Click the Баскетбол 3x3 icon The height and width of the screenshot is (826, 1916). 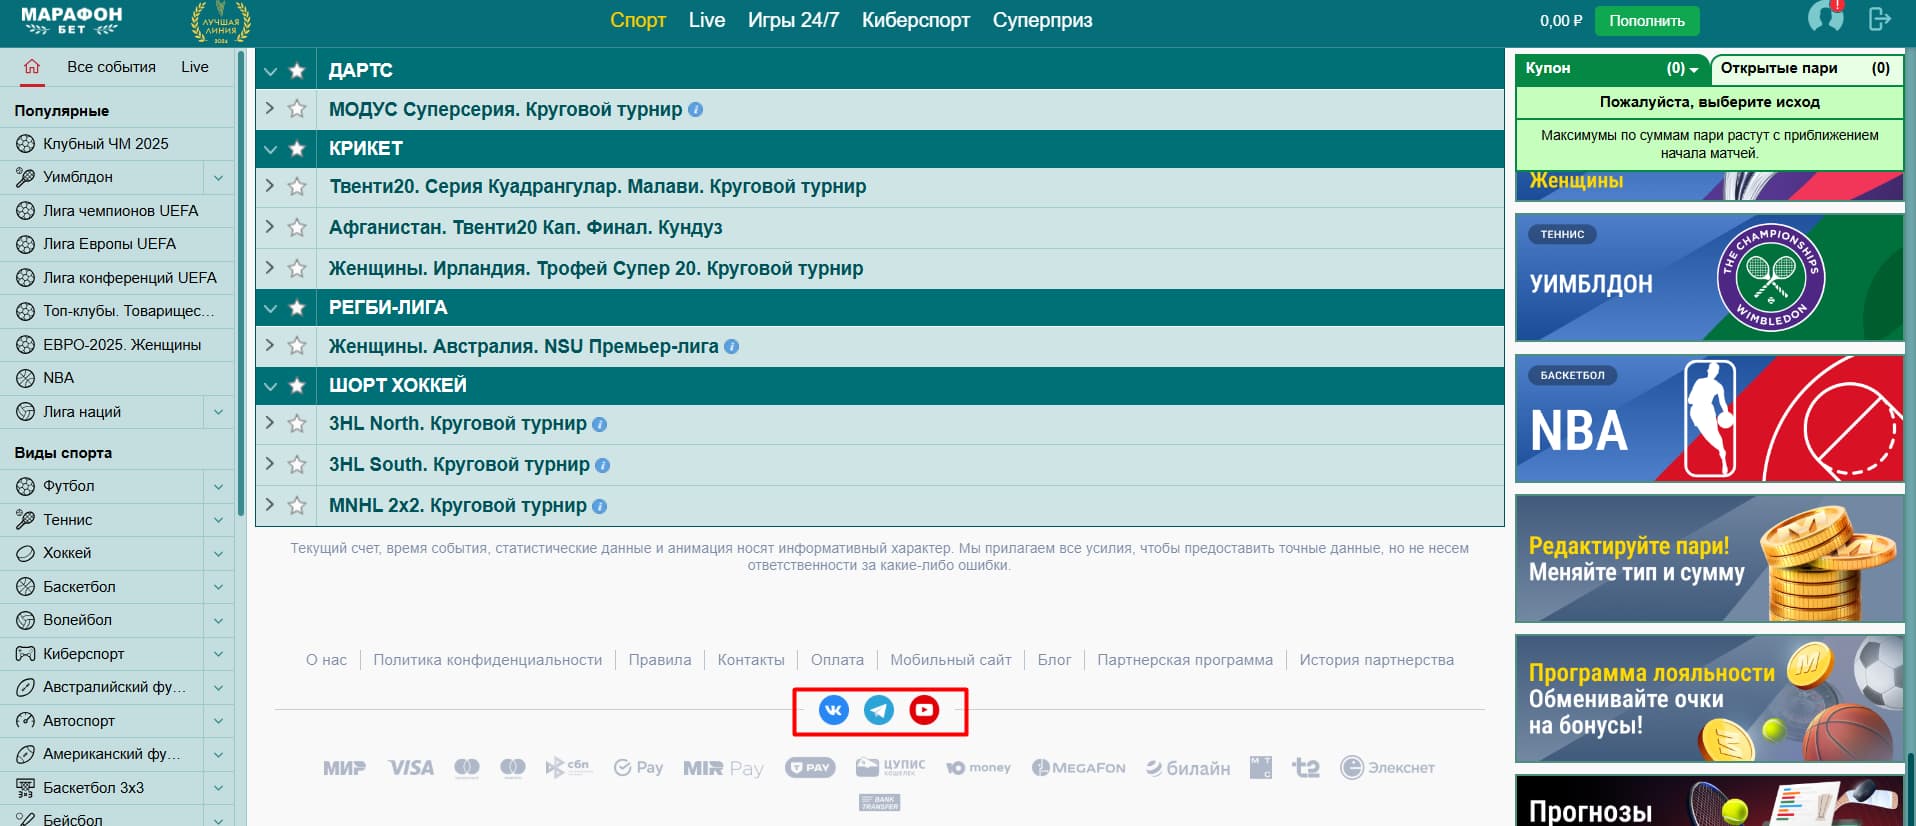[25, 788]
